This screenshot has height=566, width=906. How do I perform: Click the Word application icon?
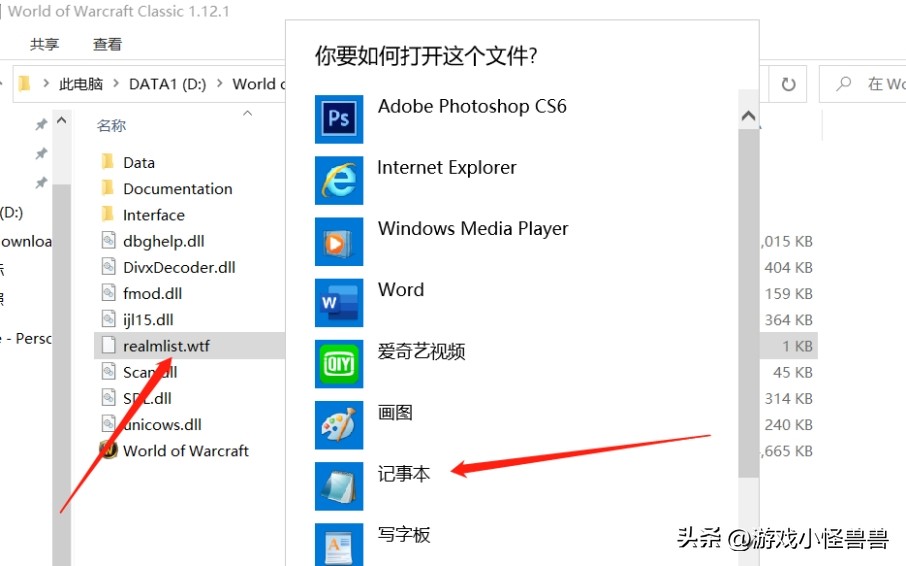coord(339,303)
